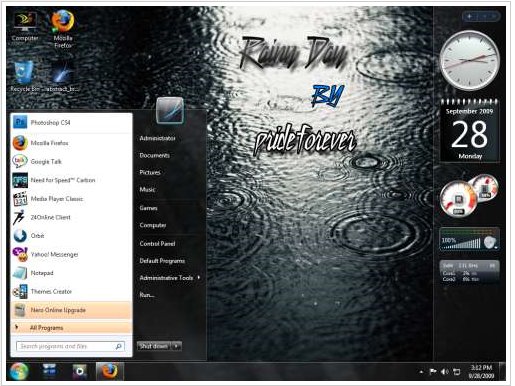515x386 pixels.
Task: Click the search magnifier icon
Action: point(118,346)
